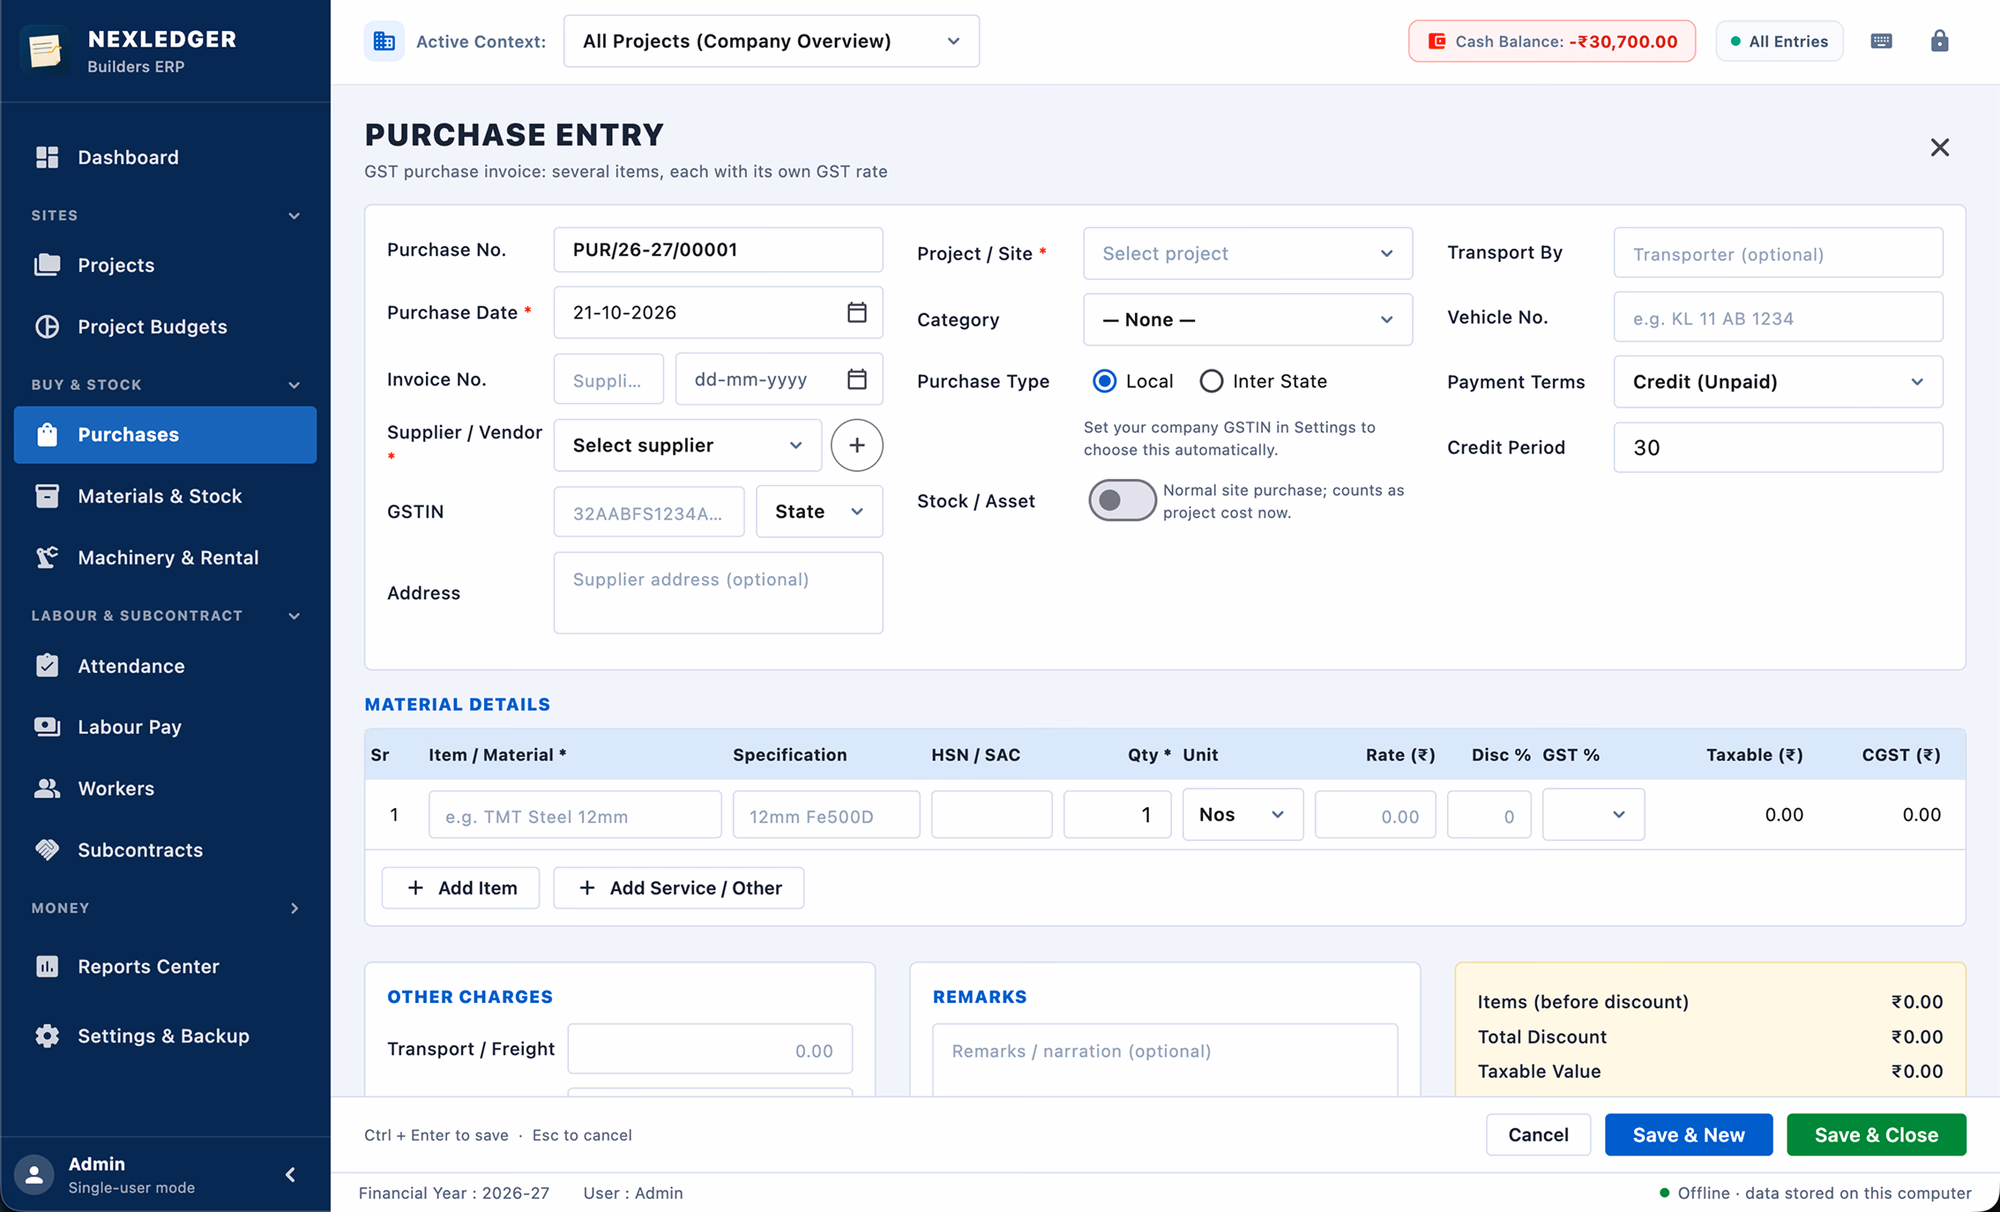Open Settings & Backup
Screen dimensions: 2000x1212
[165, 1036]
